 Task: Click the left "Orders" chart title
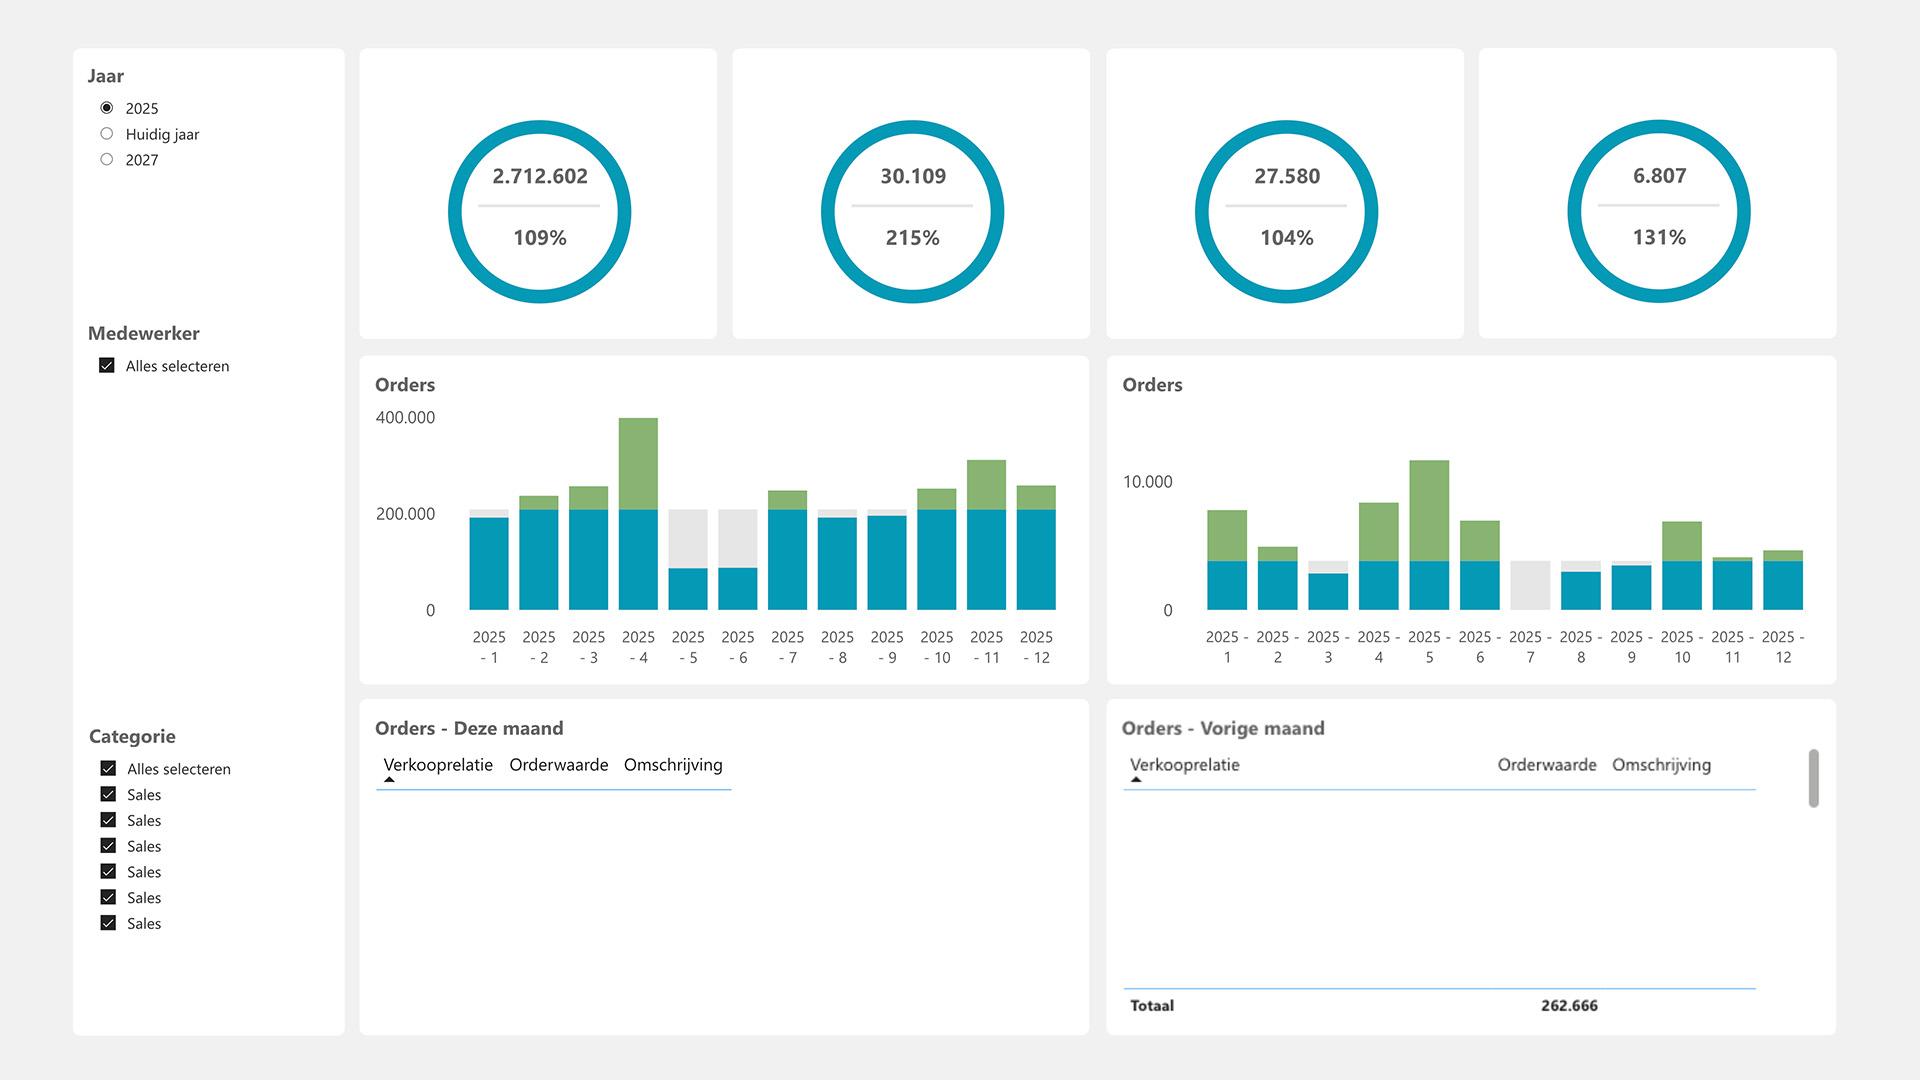click(x=404, y=385)
